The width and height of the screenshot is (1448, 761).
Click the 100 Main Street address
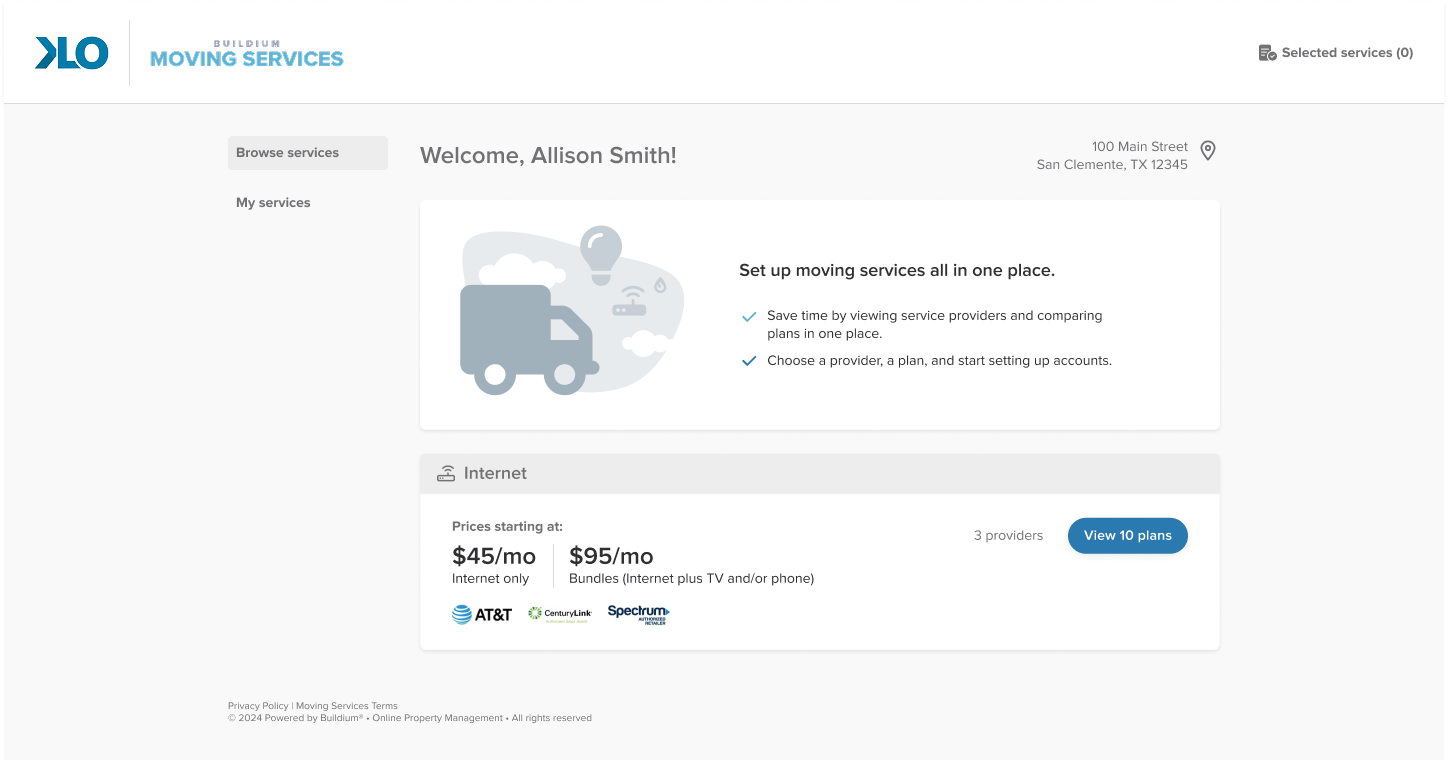[1112, 155]
